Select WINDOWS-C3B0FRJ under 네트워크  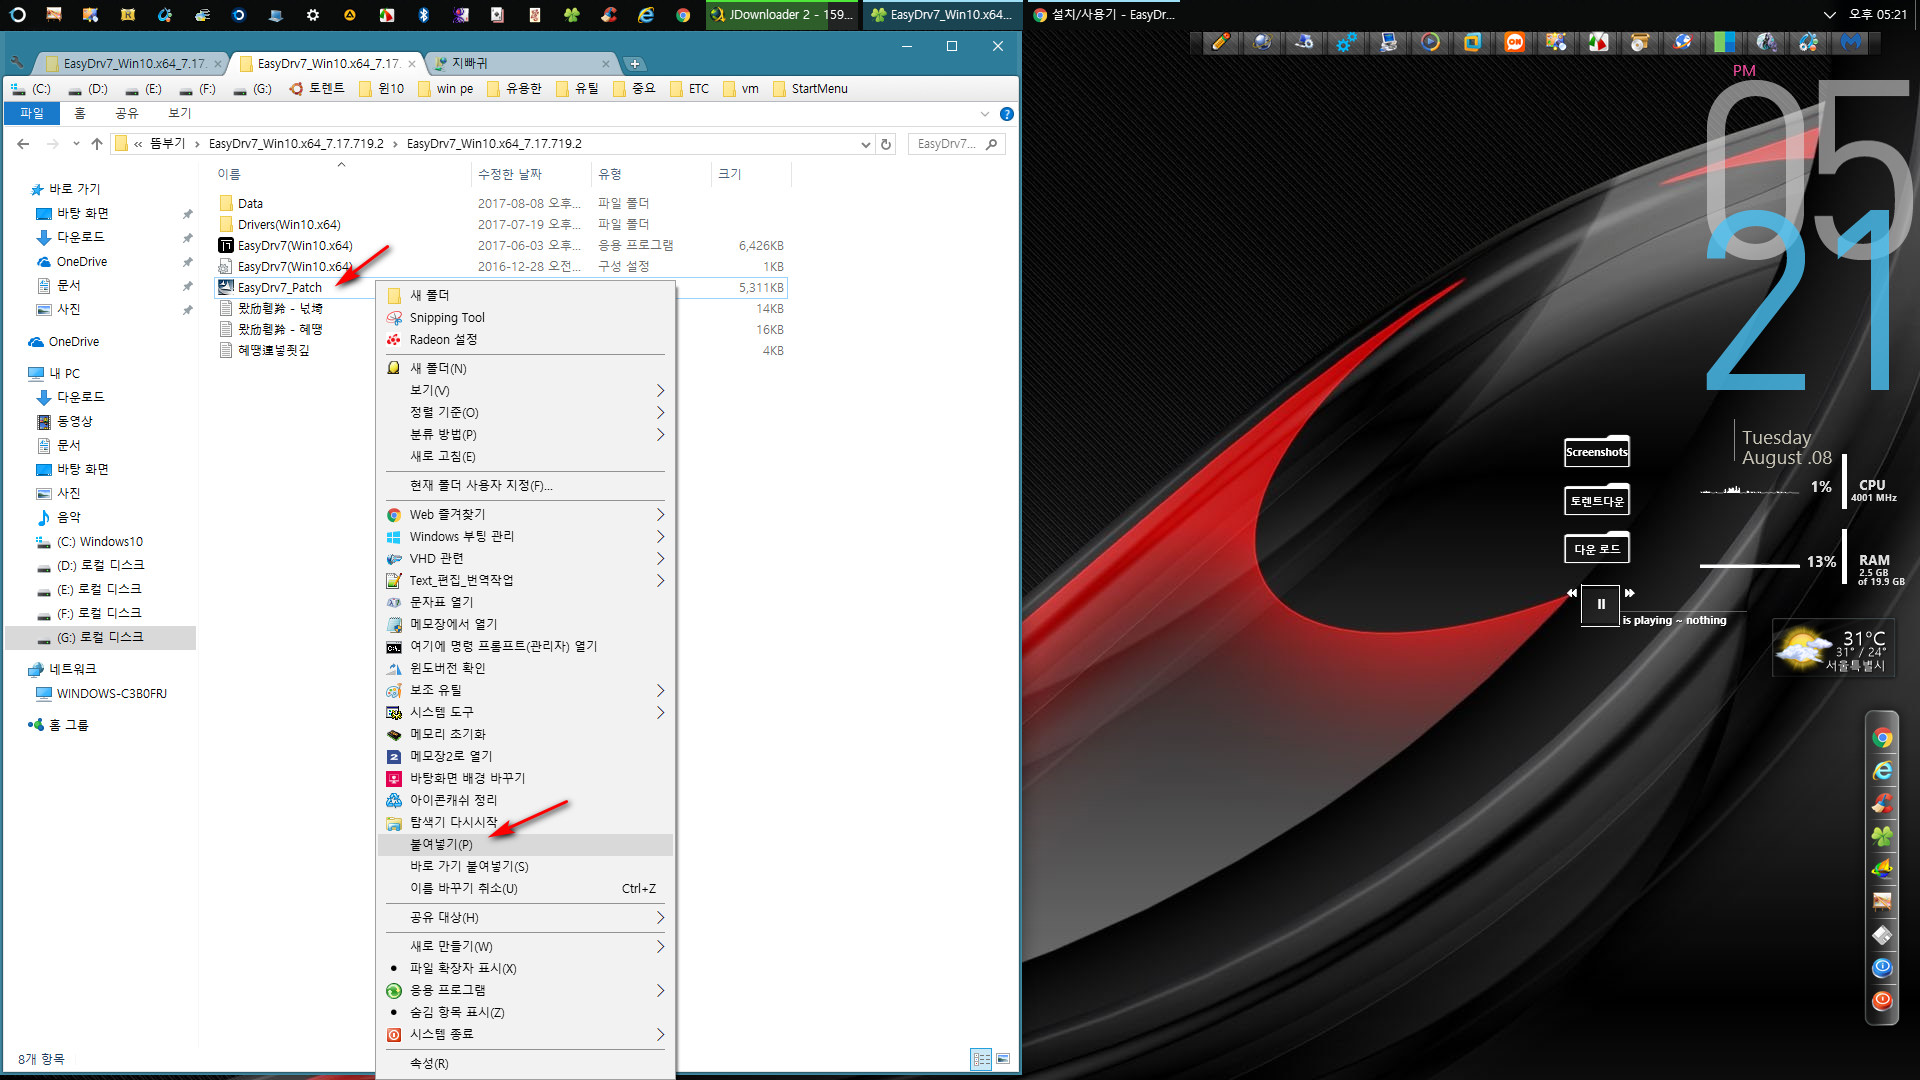(x=111, y=694)
